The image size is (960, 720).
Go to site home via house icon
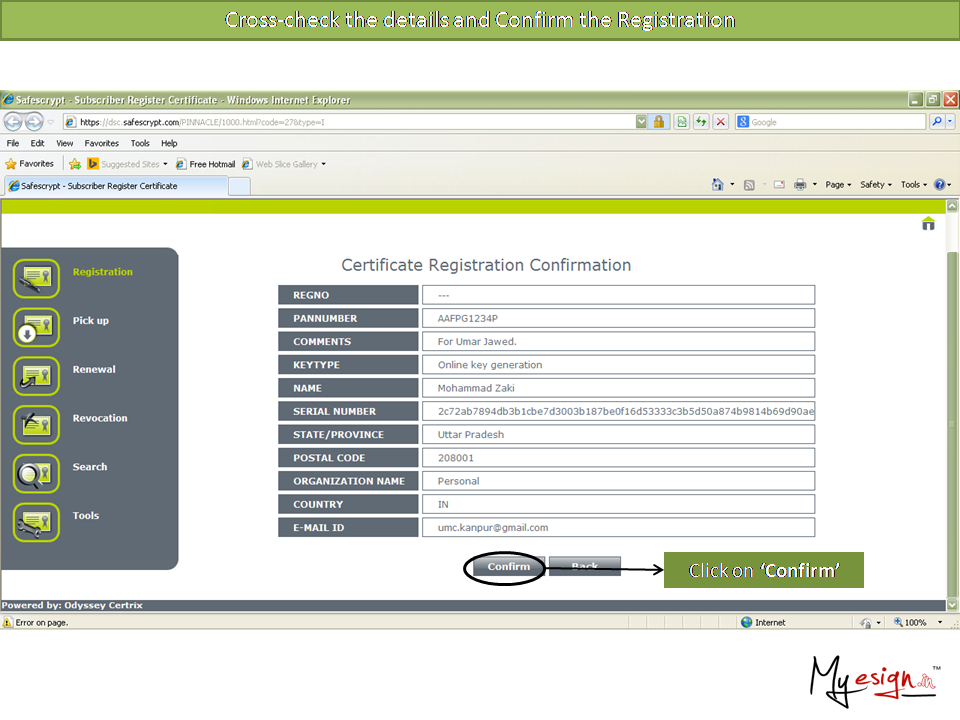tap(928, 224)
